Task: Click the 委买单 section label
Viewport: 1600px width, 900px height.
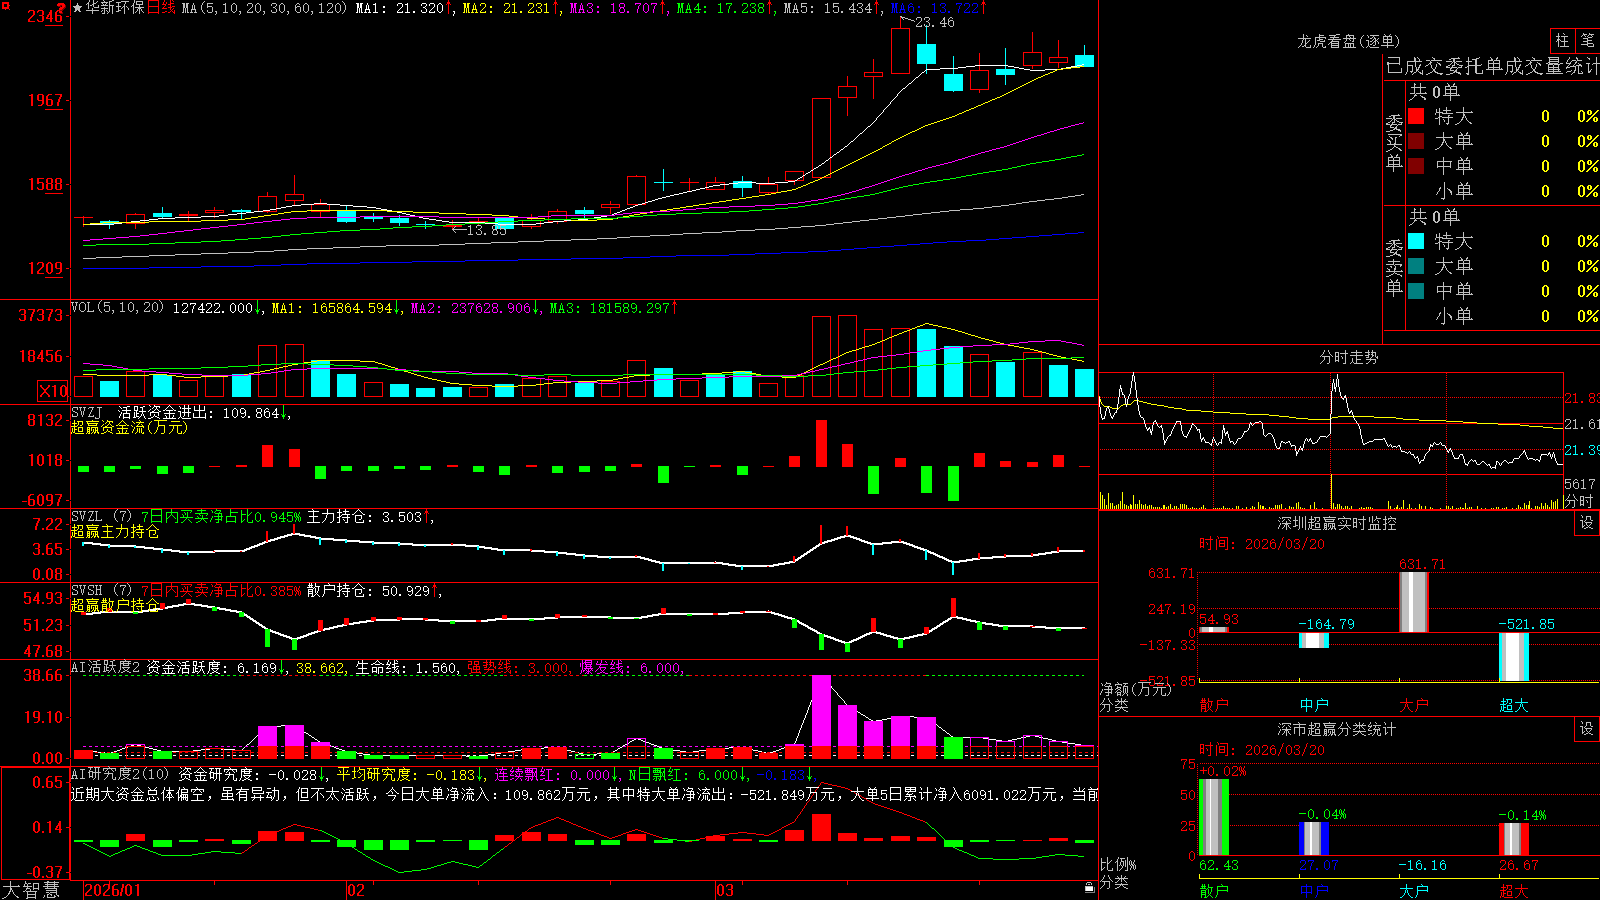Action: pos(1394,142)
